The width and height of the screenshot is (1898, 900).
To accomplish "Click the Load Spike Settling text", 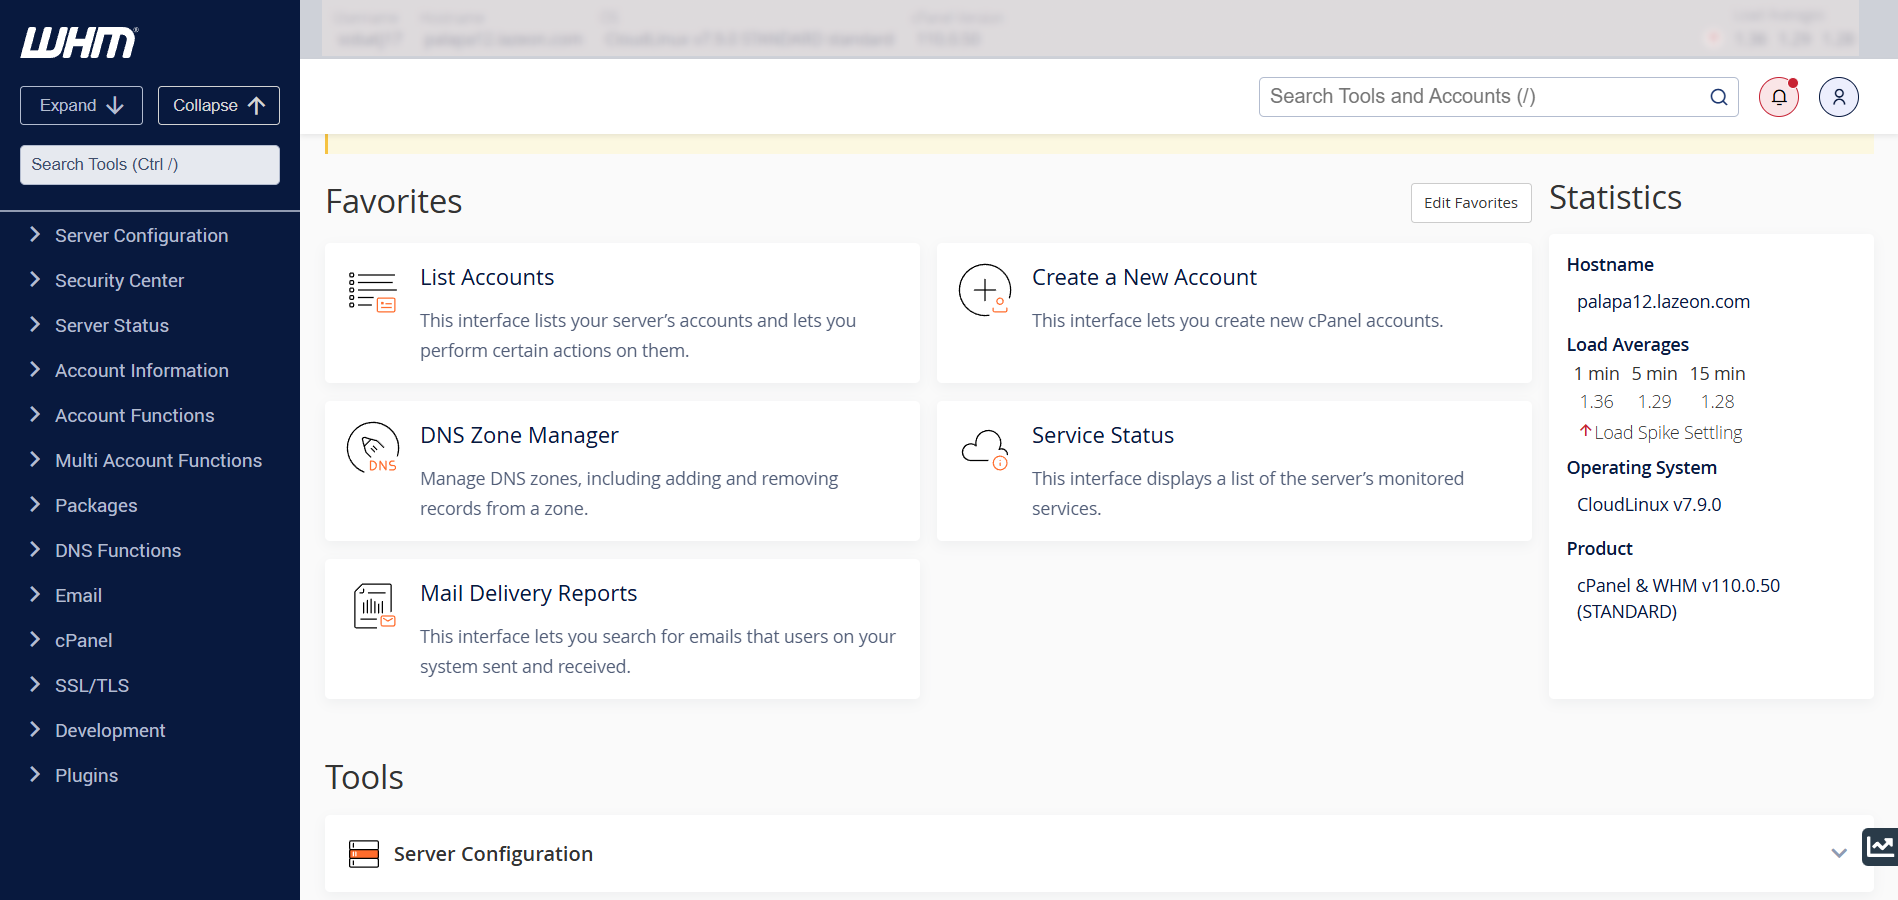I will pyautogui.click(x=1668, y=432).
